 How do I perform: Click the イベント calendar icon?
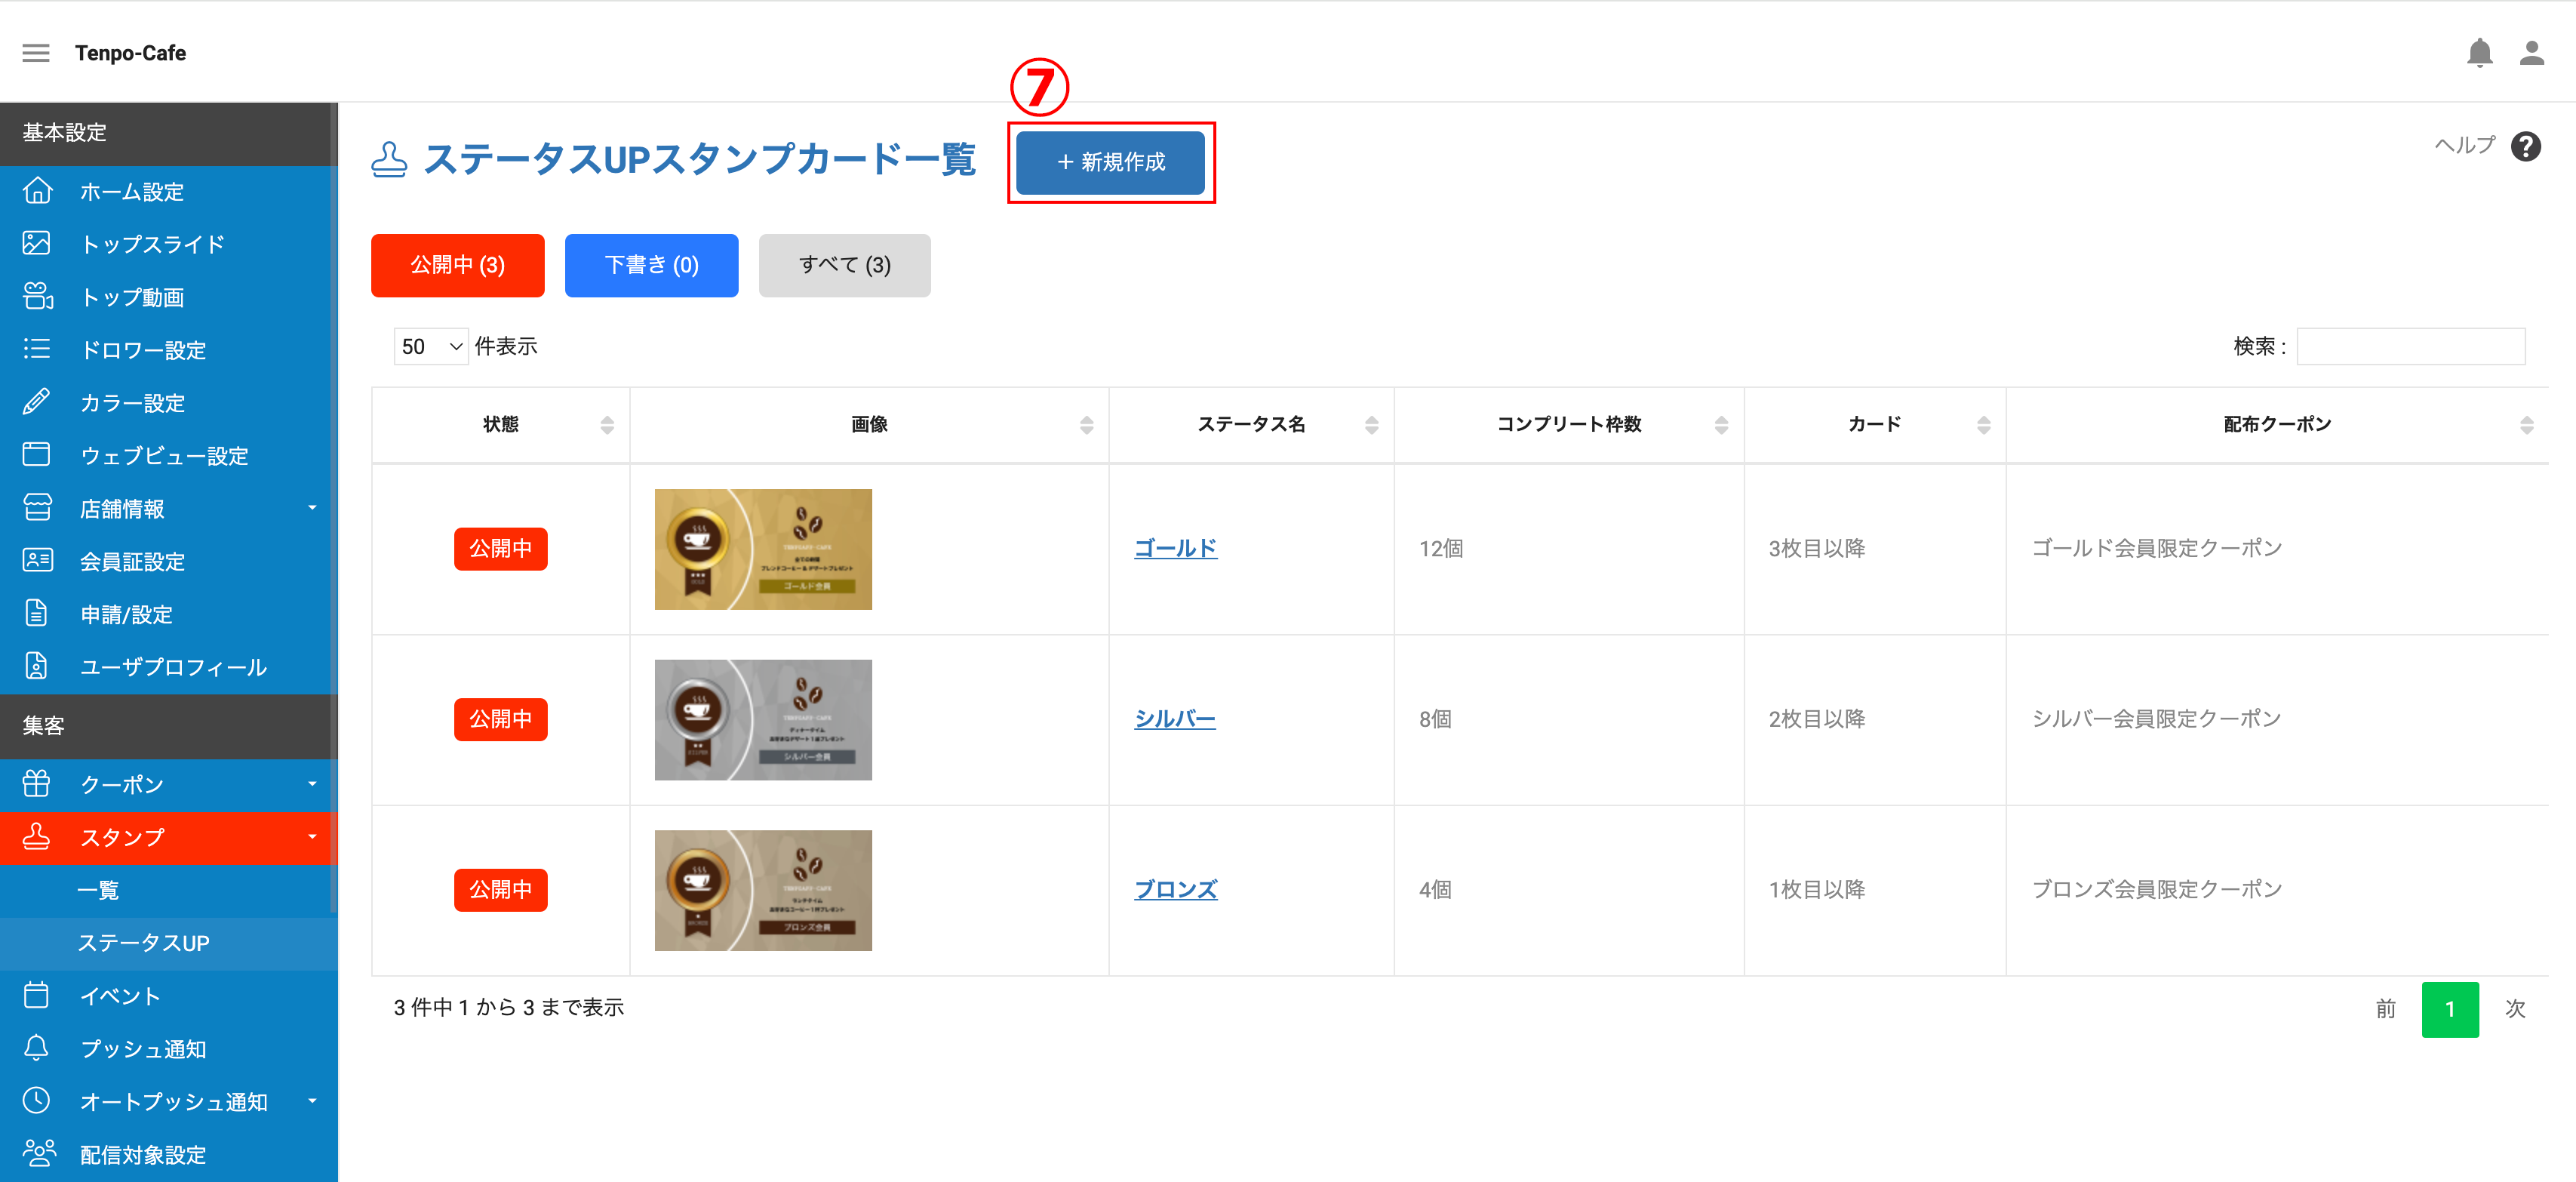point(37,995)
